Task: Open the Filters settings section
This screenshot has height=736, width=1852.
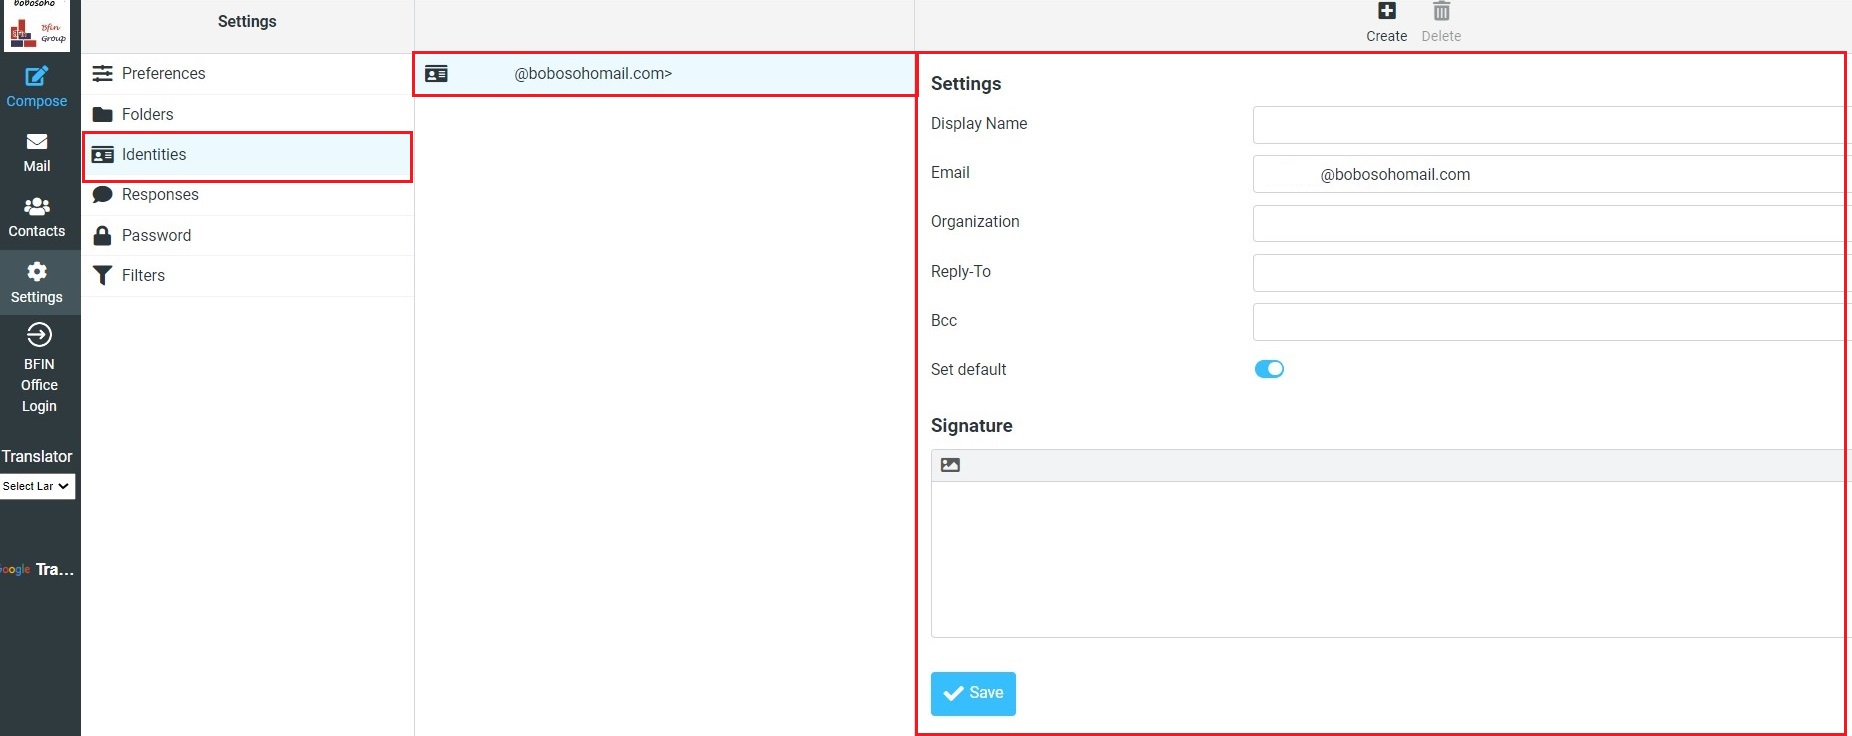Action: pos(143,276)
